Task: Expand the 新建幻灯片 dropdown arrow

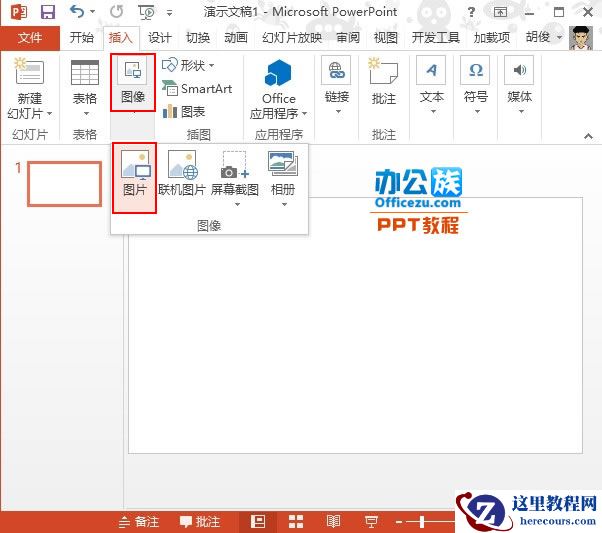Action: point(50,114)
